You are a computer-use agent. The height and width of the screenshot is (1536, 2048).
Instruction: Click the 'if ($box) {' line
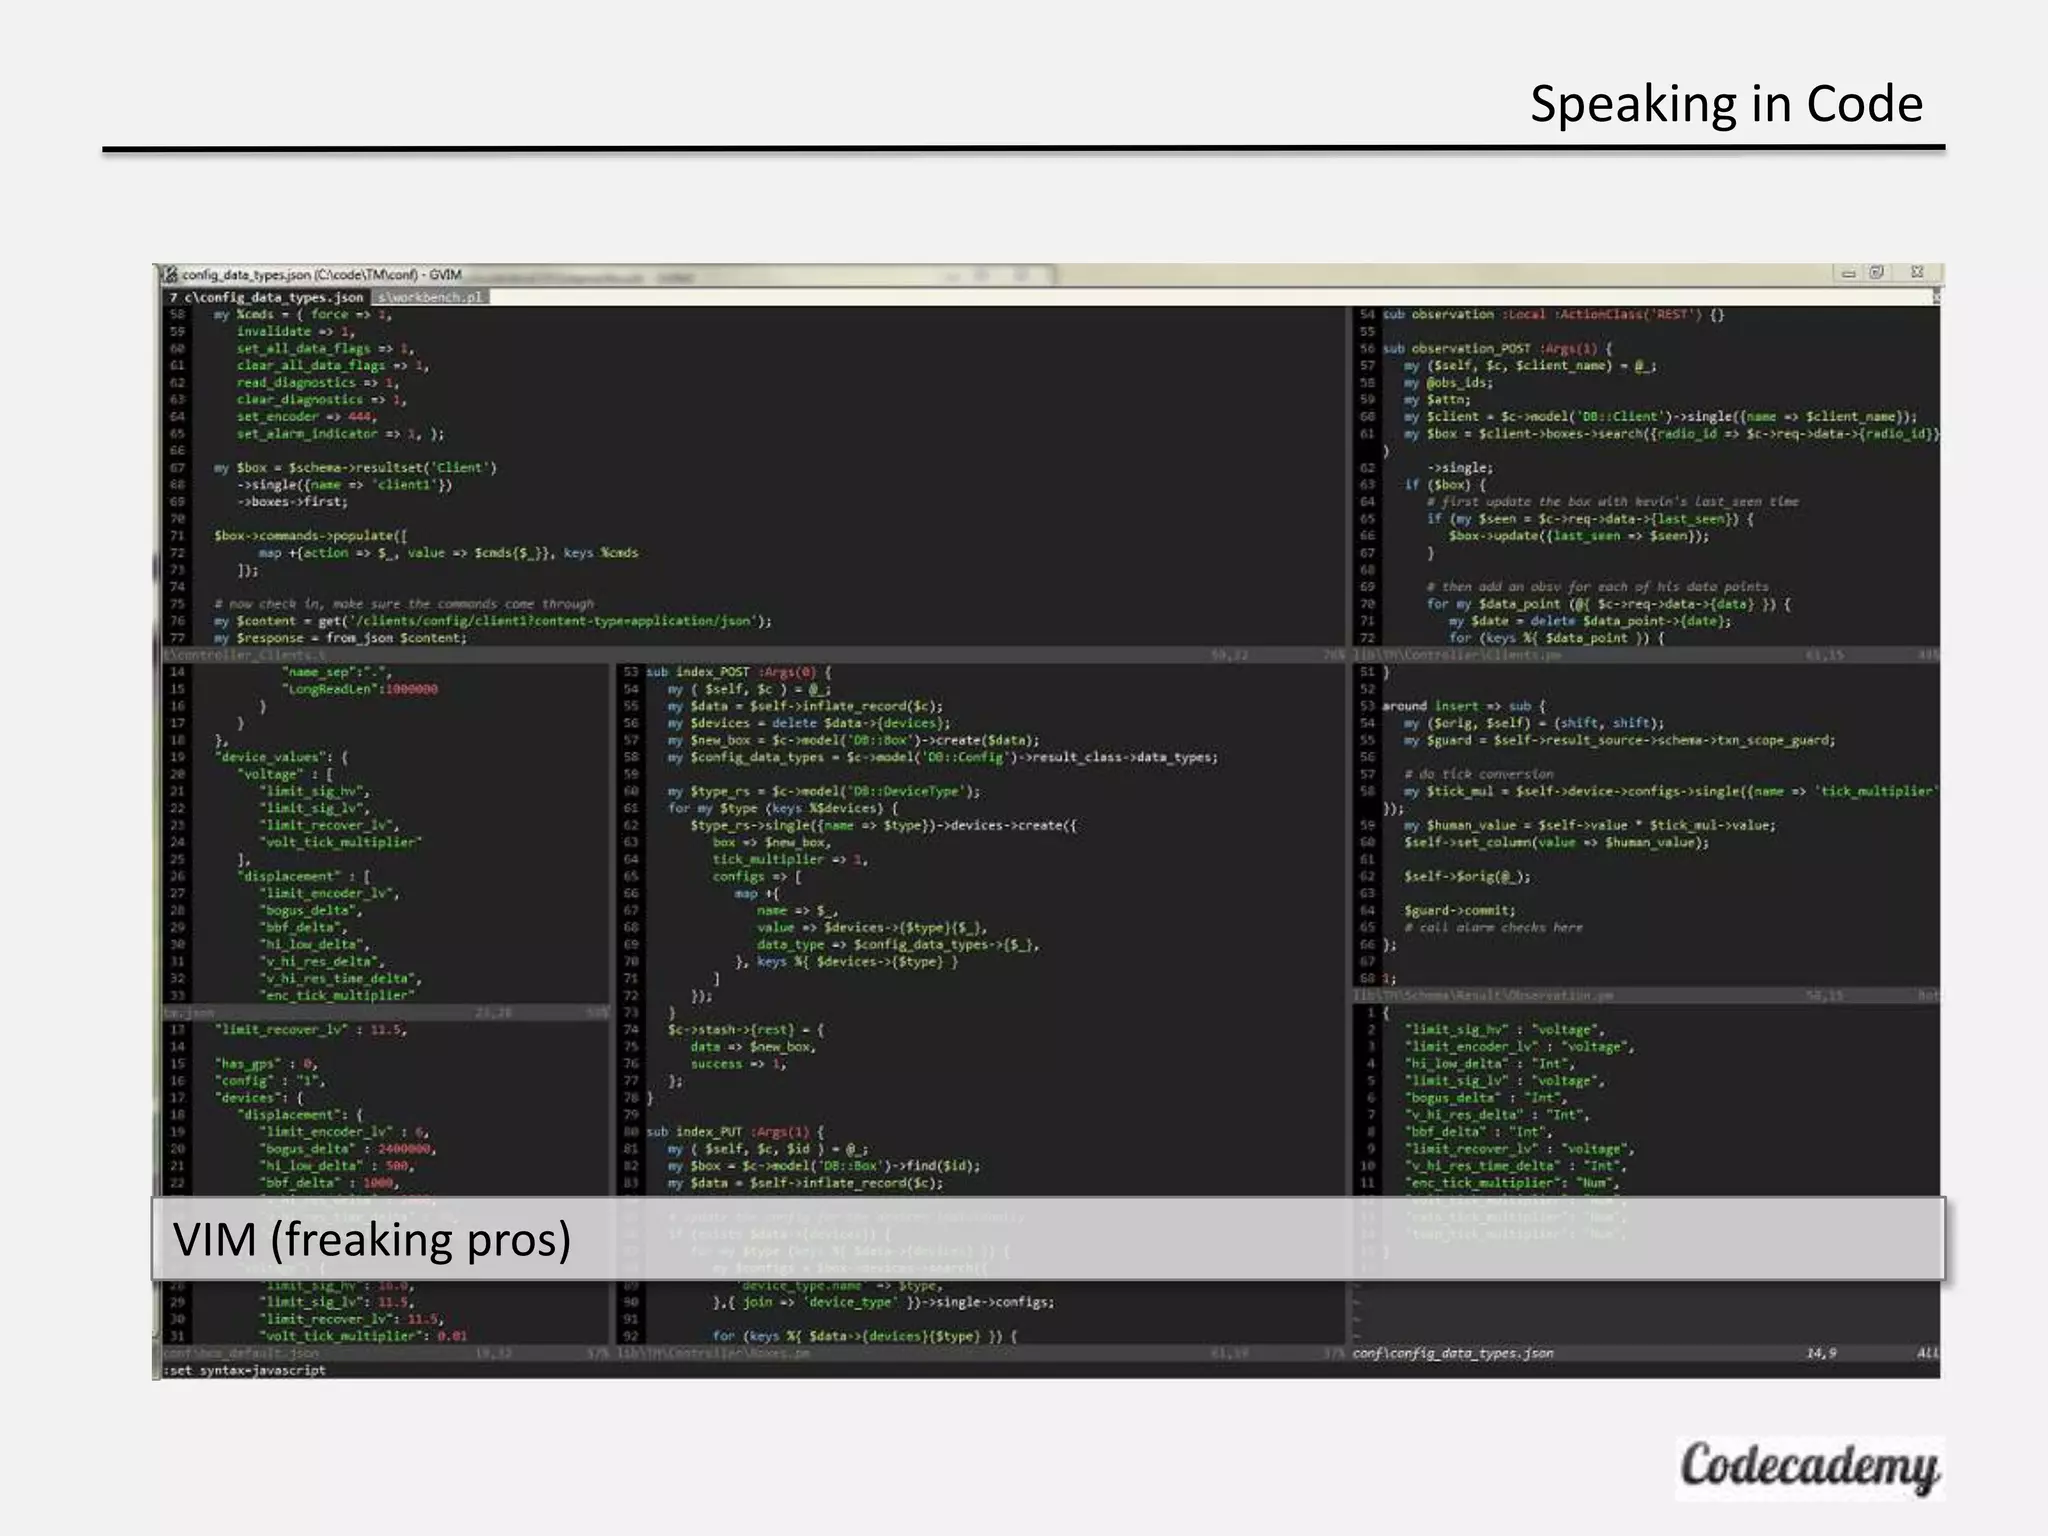point(1445,484)
